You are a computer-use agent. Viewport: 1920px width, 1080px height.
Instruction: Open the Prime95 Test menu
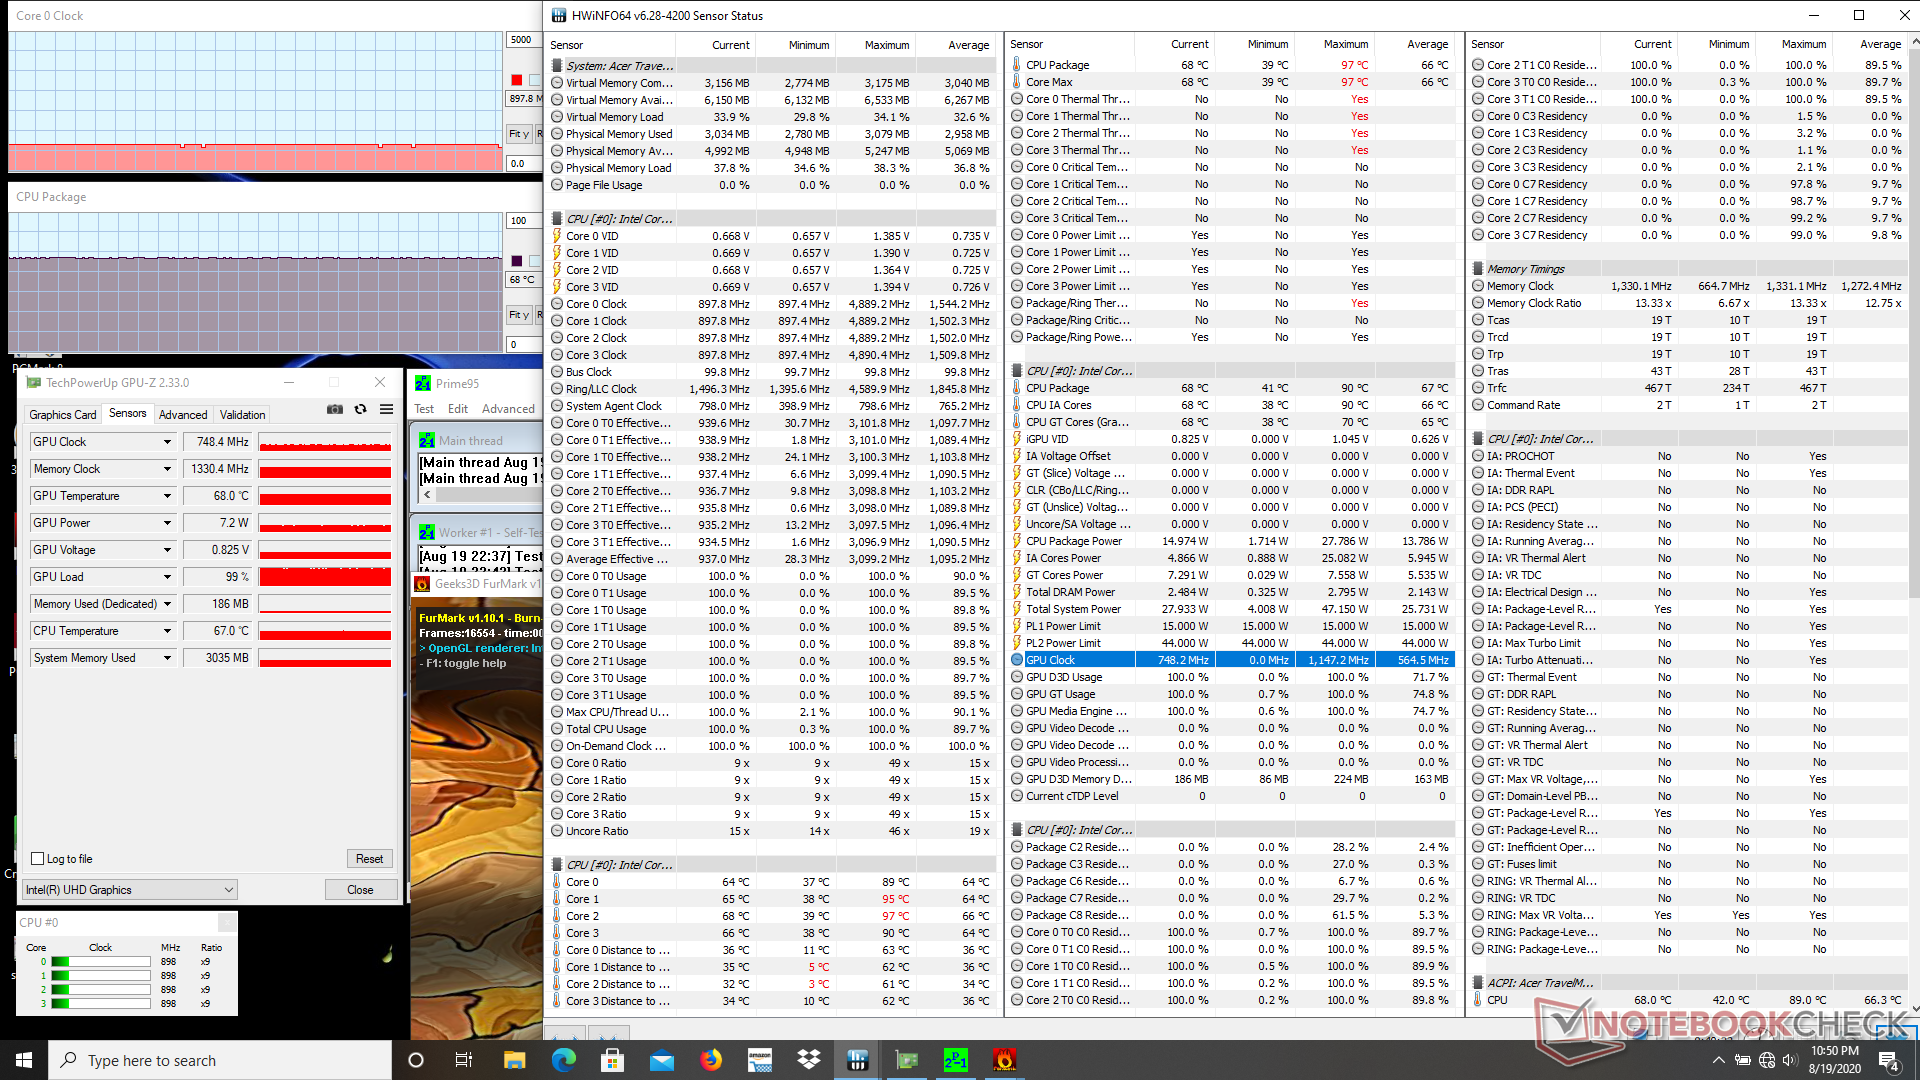tap(424, 409)
